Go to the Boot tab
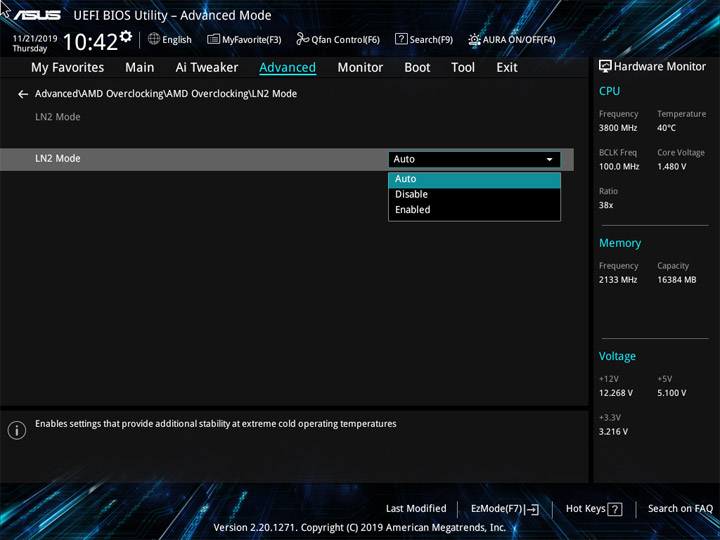Screen dimensions: 720x540 (417, 68)
